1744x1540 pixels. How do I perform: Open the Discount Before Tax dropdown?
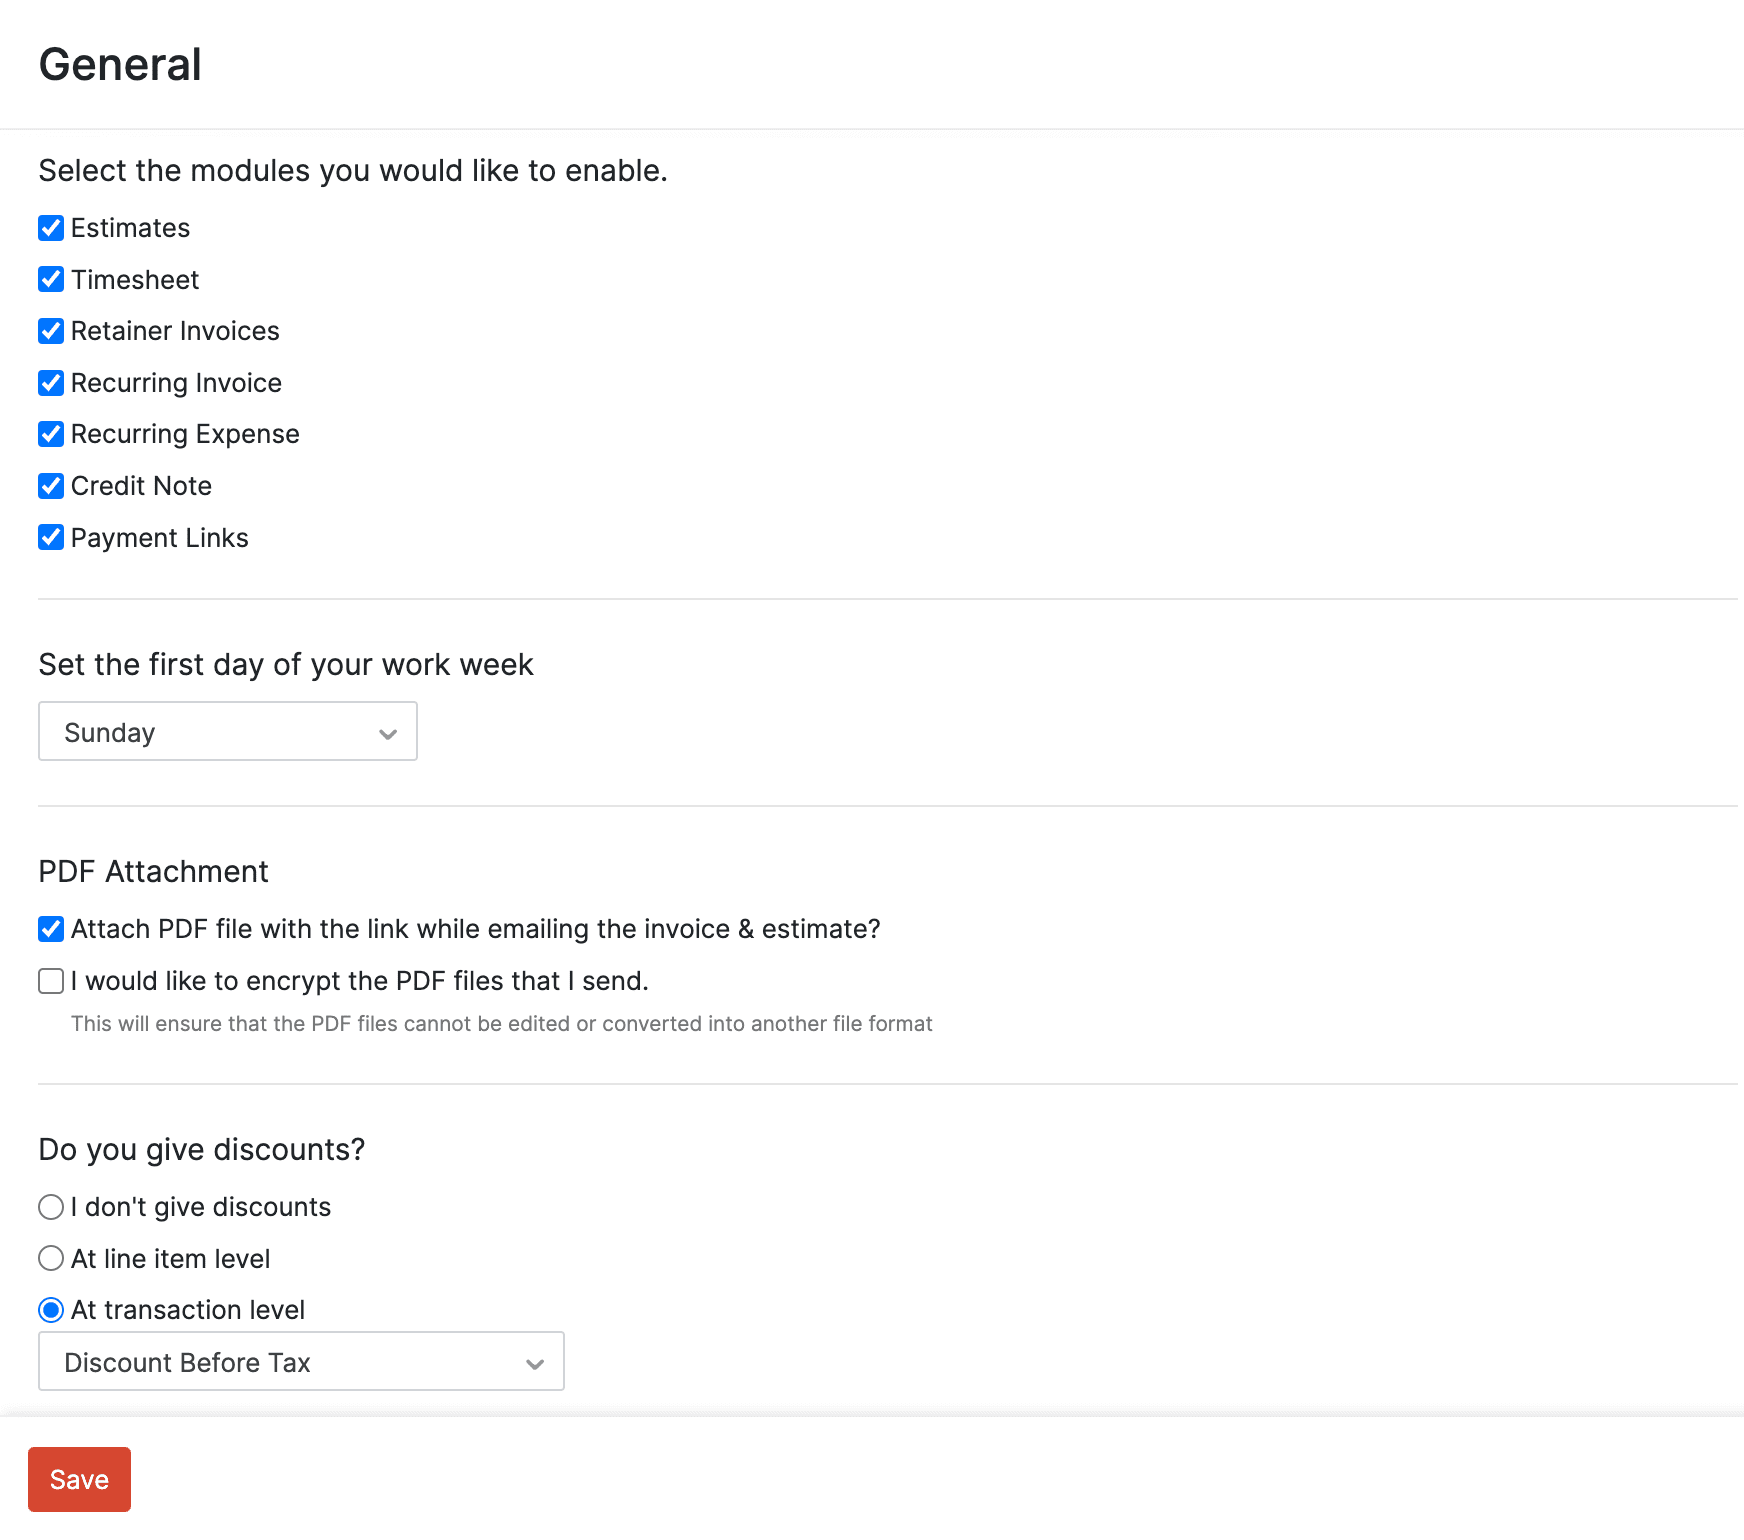click(x=300, y=1362)
